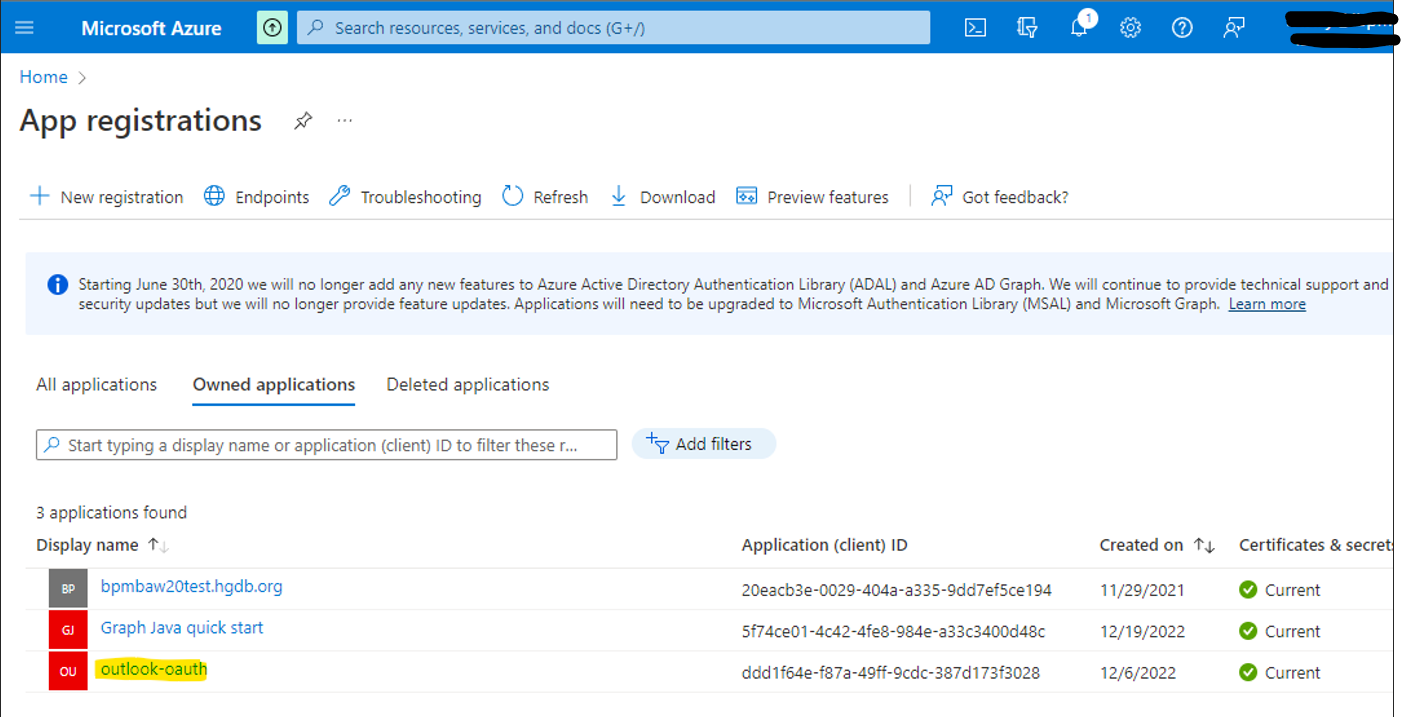This screenshot has width=1401, height=717.
Task: Click Current status for Graph Java row
Action: pos(1280,631)
